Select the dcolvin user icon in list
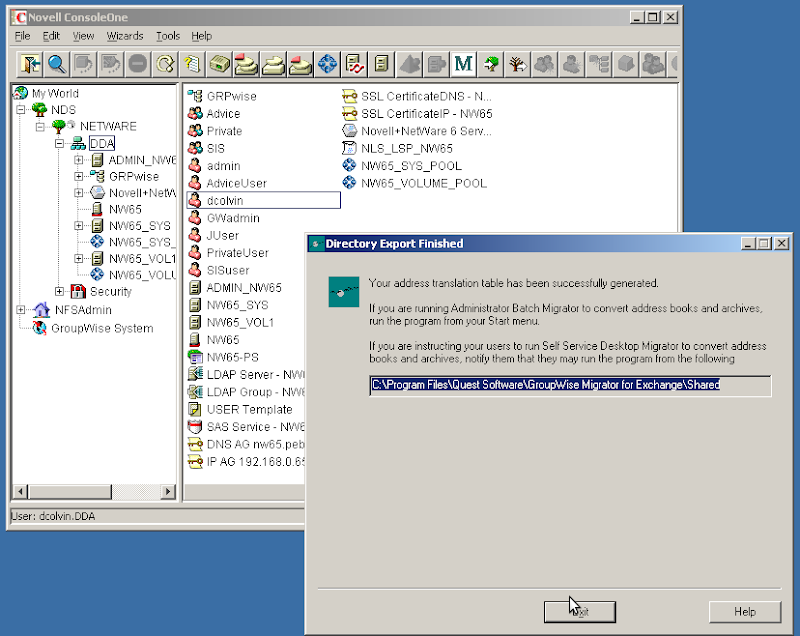This screenshot has width=800, height=636. (195, 200)
